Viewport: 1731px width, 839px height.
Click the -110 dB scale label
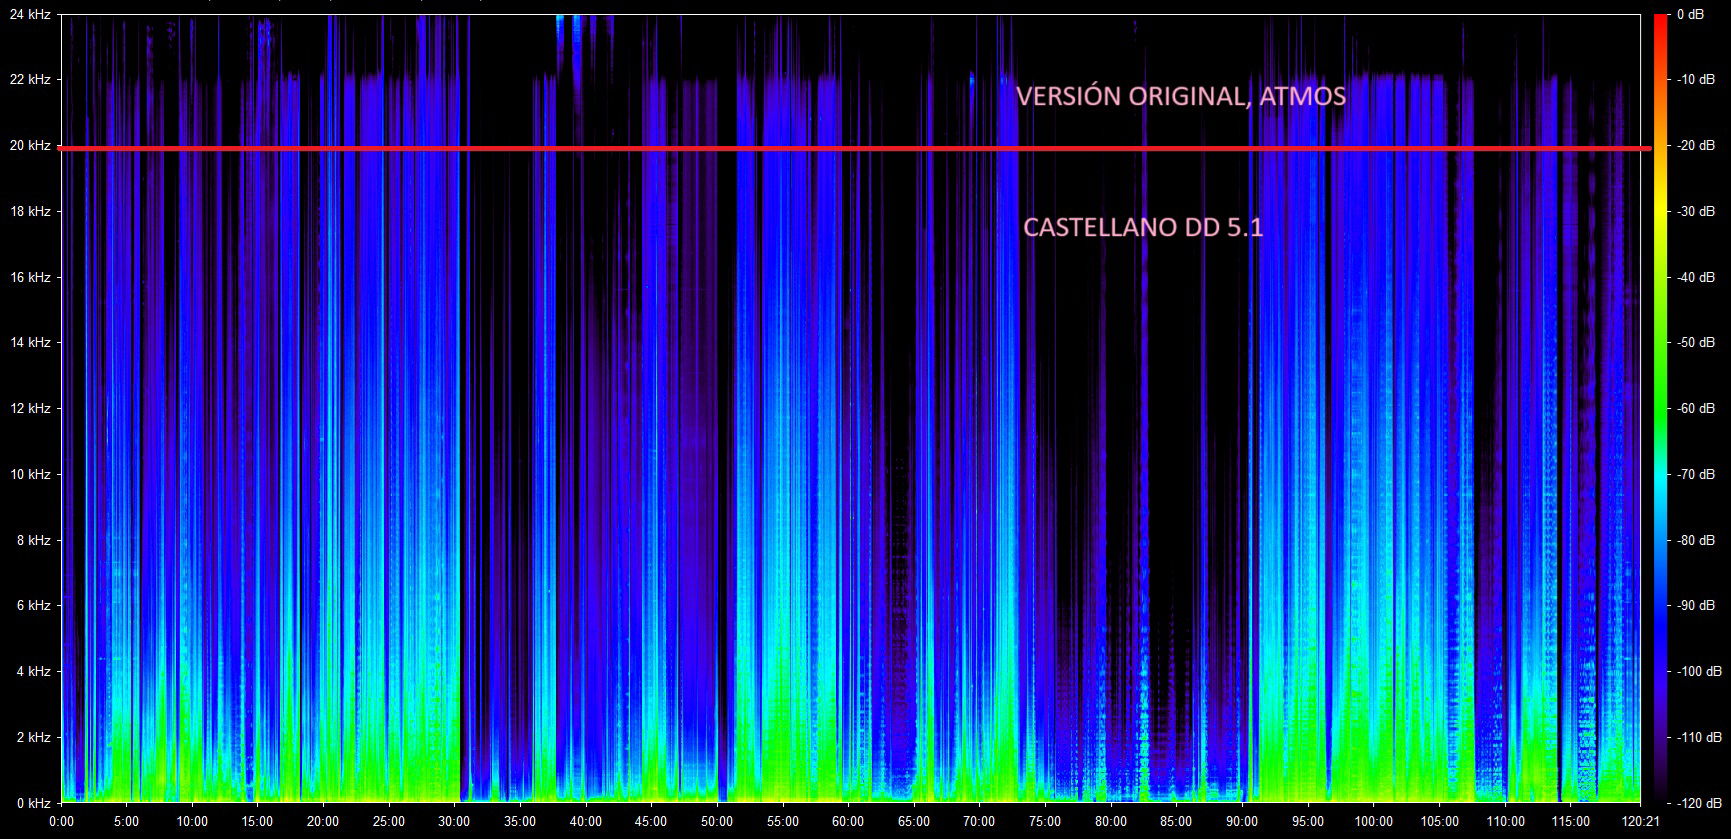click(x=1698, y=738)
